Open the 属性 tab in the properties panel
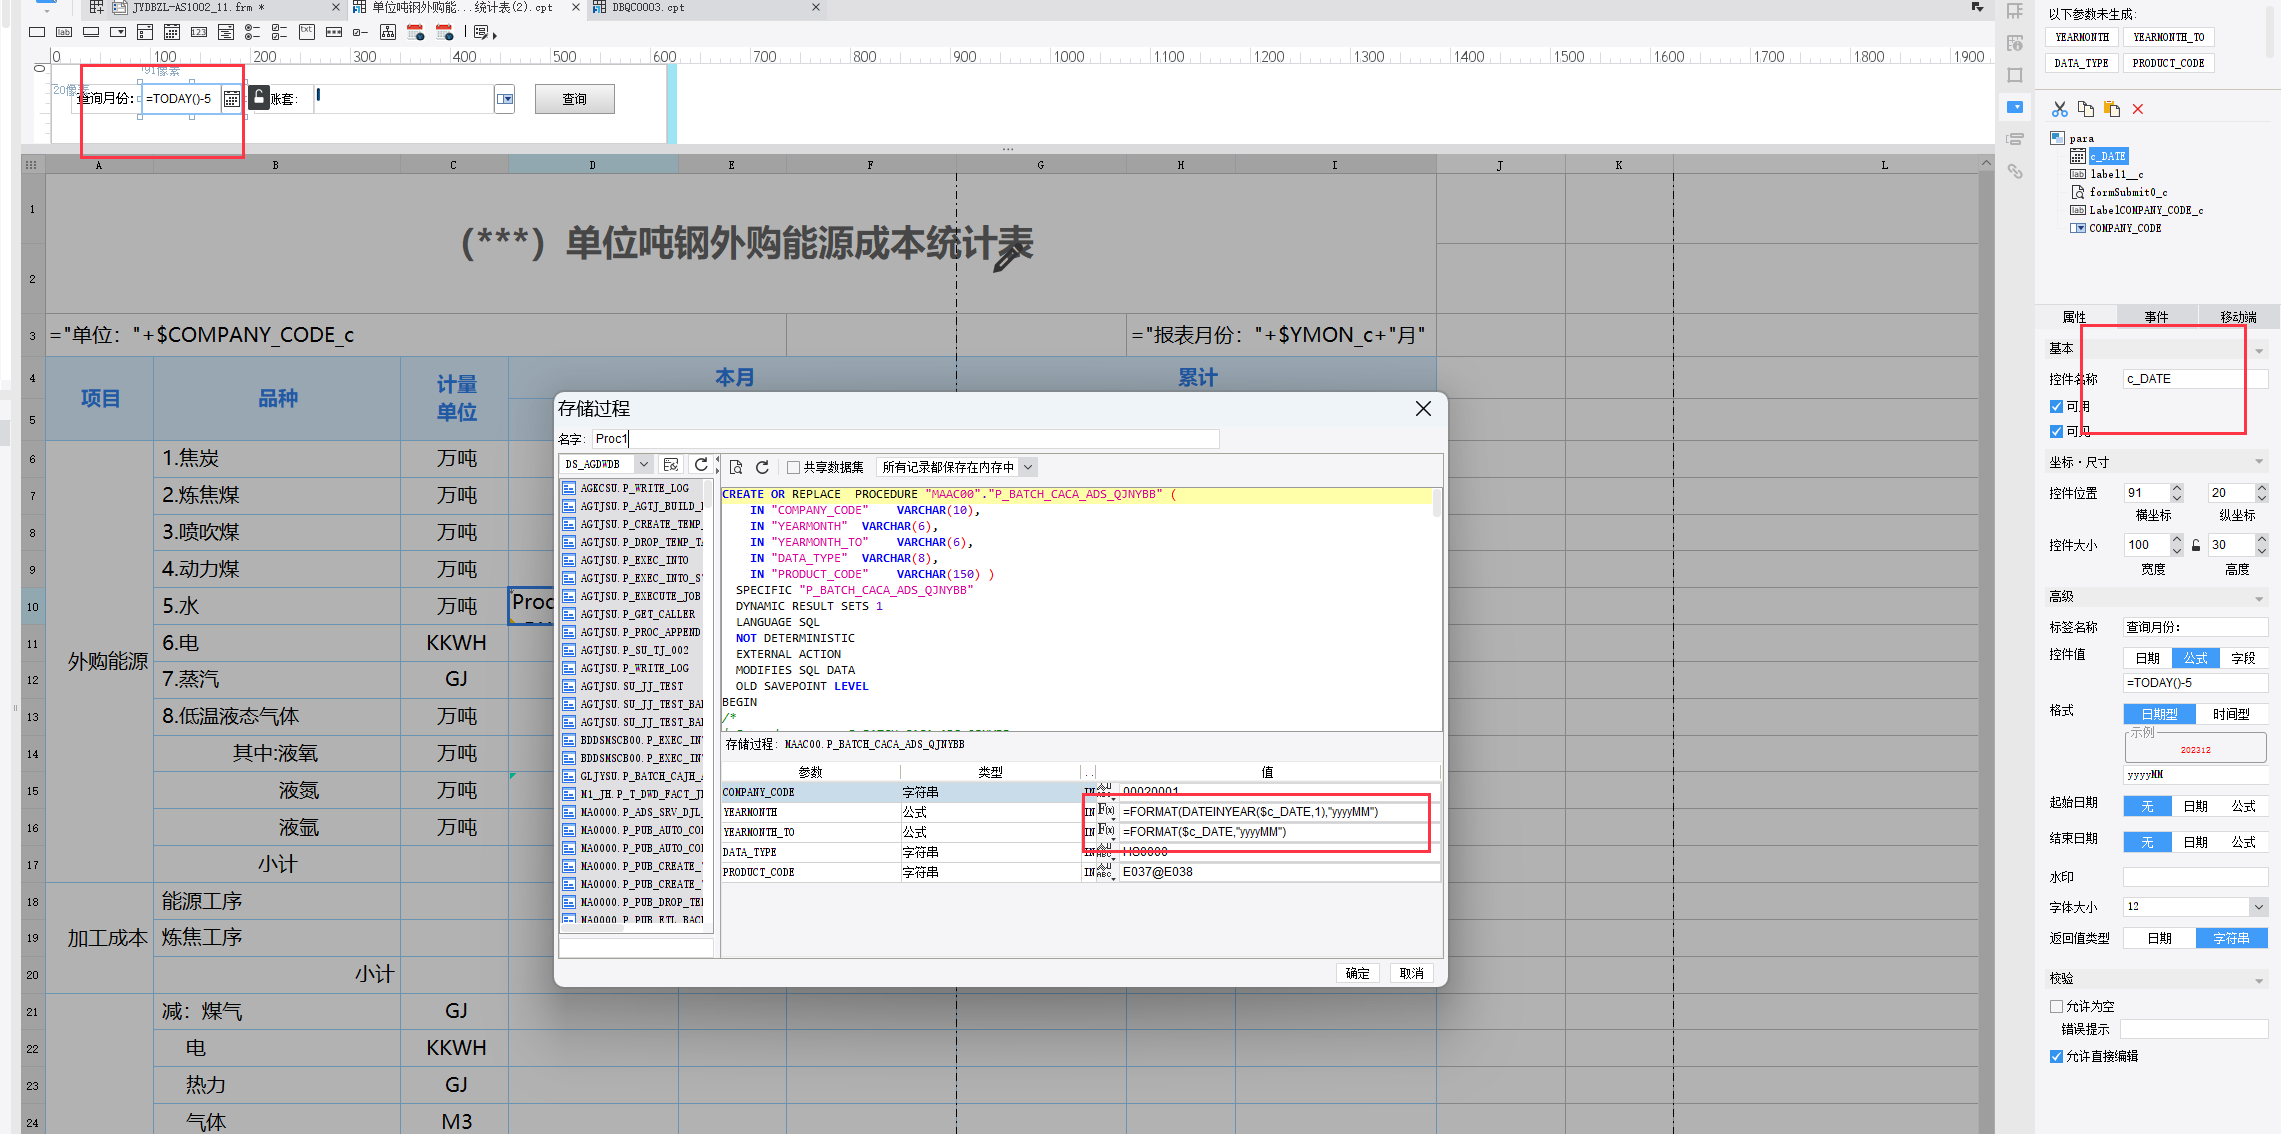Viewport: 2281px width, 1134px height. [x=2075, y=317]
